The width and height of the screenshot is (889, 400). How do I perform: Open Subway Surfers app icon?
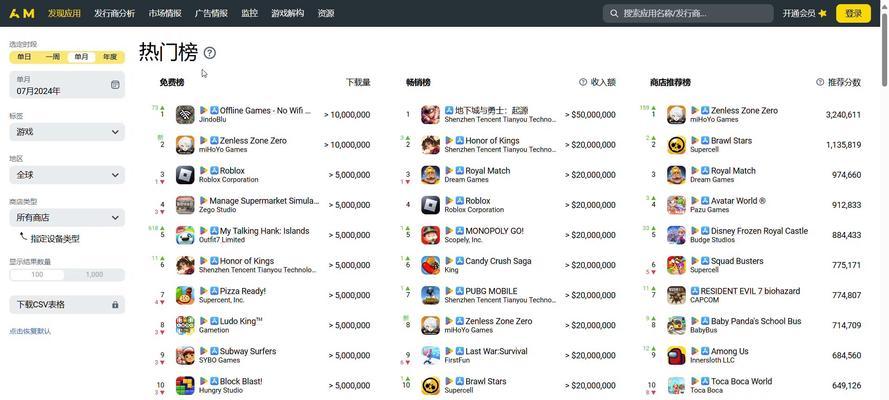click(185, 355)
